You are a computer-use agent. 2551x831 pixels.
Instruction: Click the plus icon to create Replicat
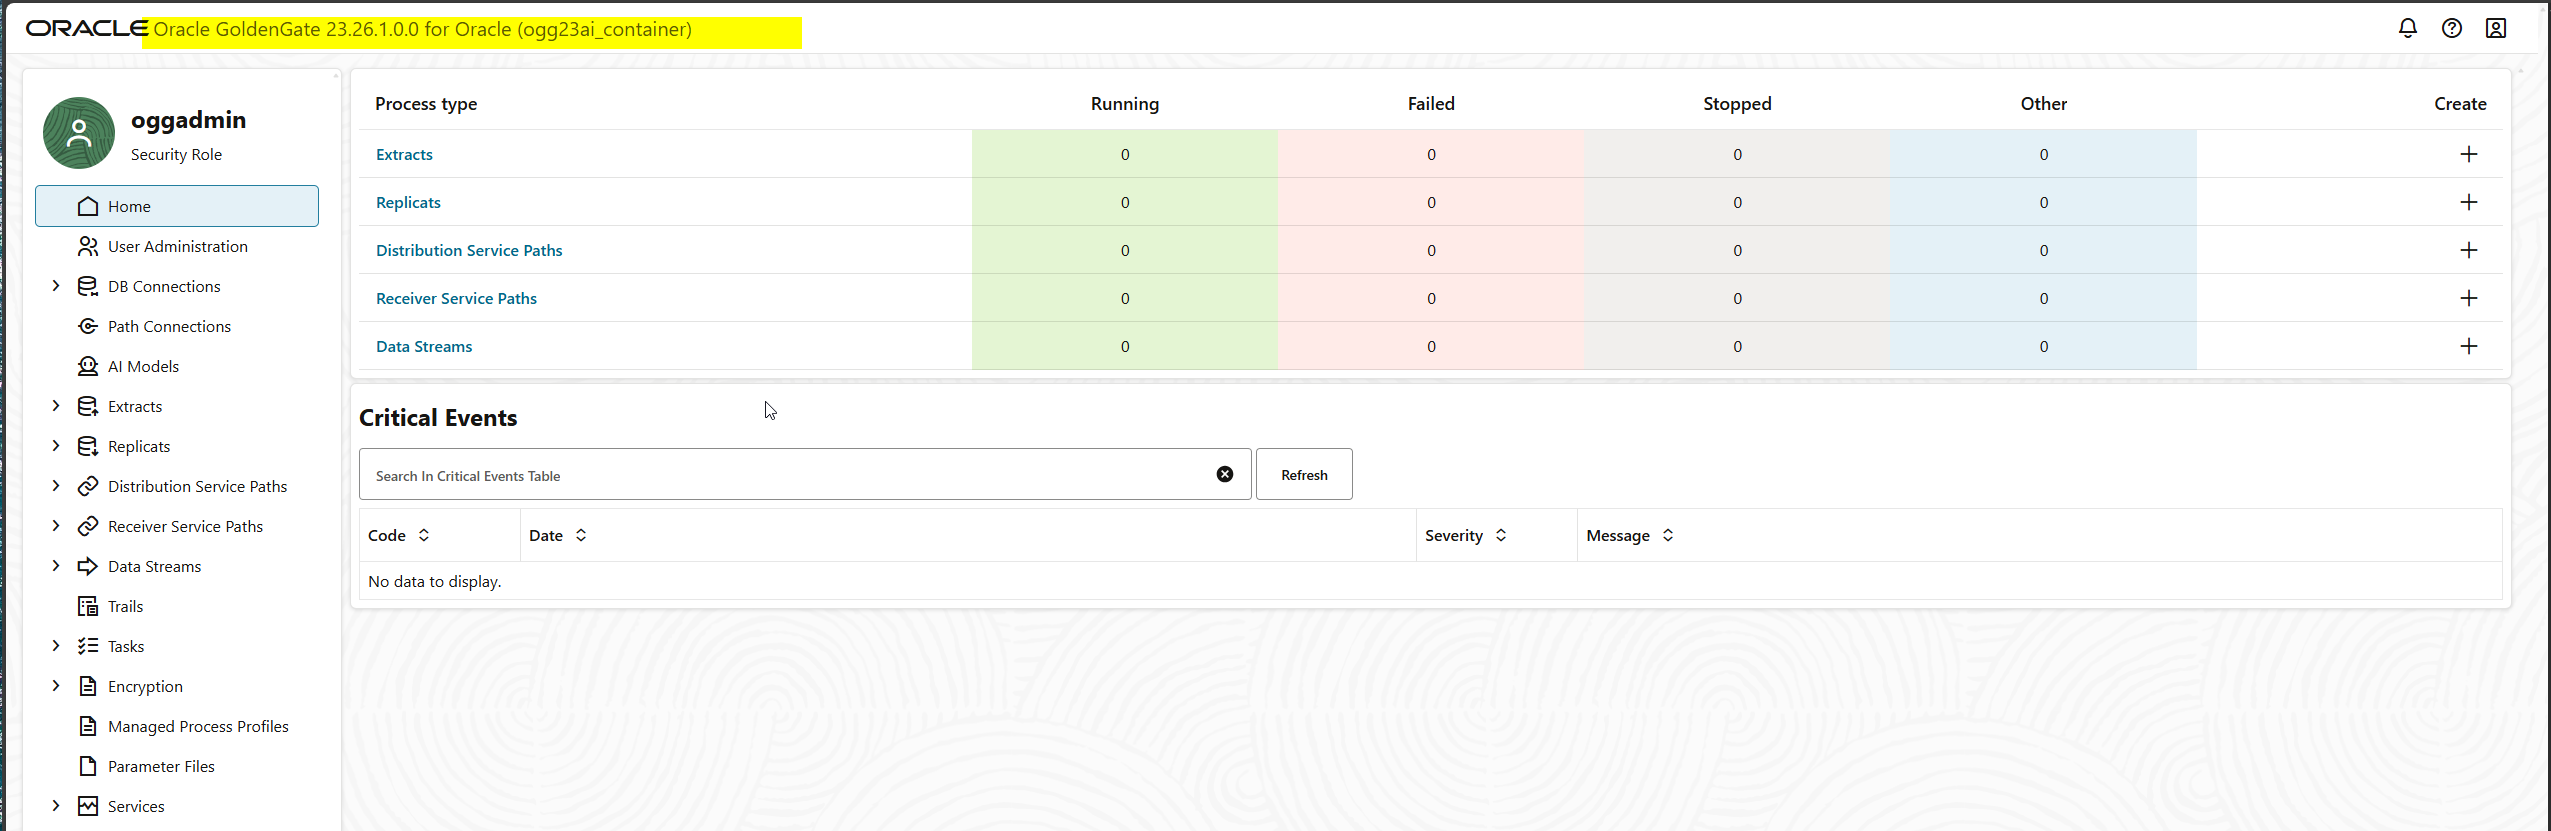[2468, 202]
